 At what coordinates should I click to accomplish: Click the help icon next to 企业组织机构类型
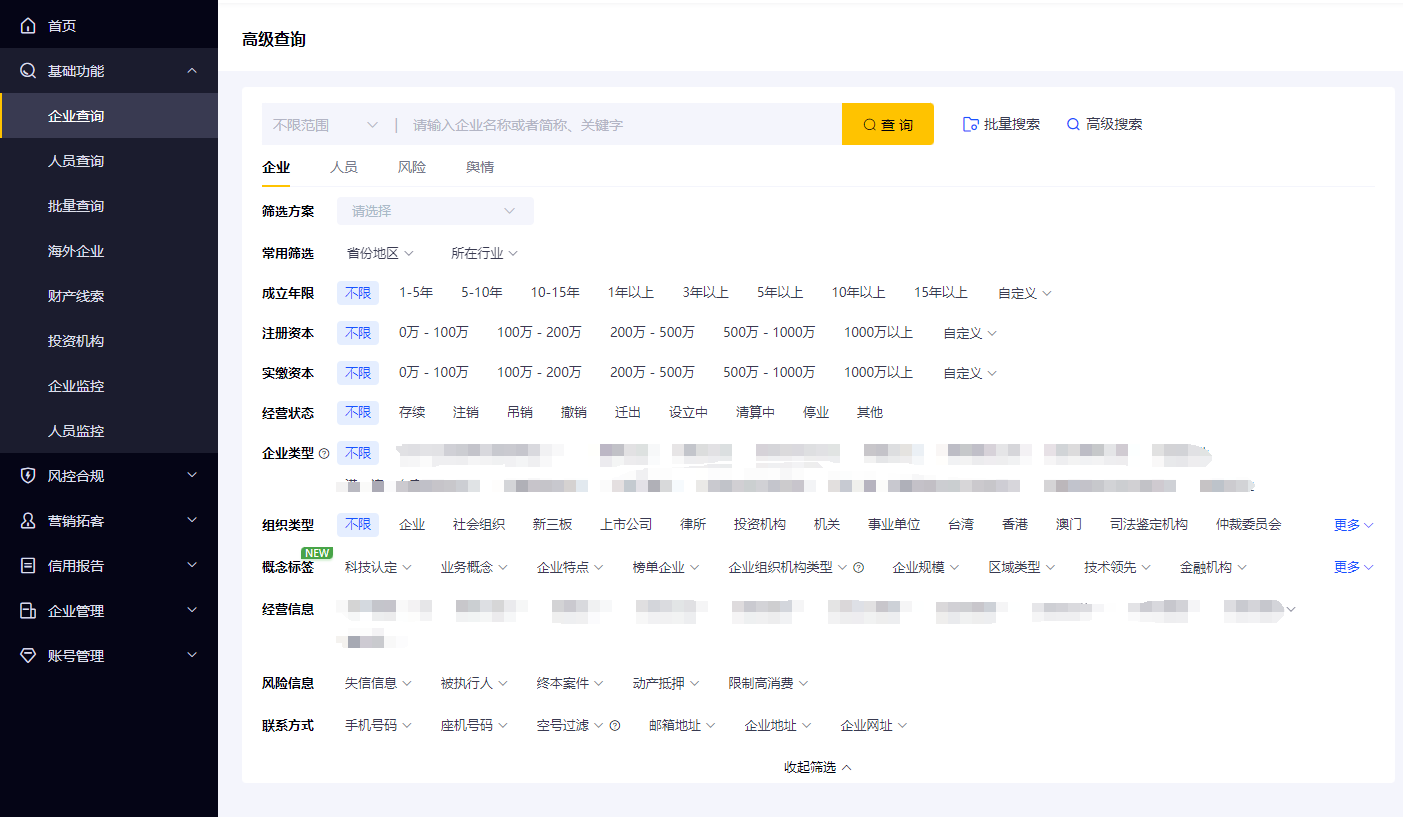coord(859,568)
